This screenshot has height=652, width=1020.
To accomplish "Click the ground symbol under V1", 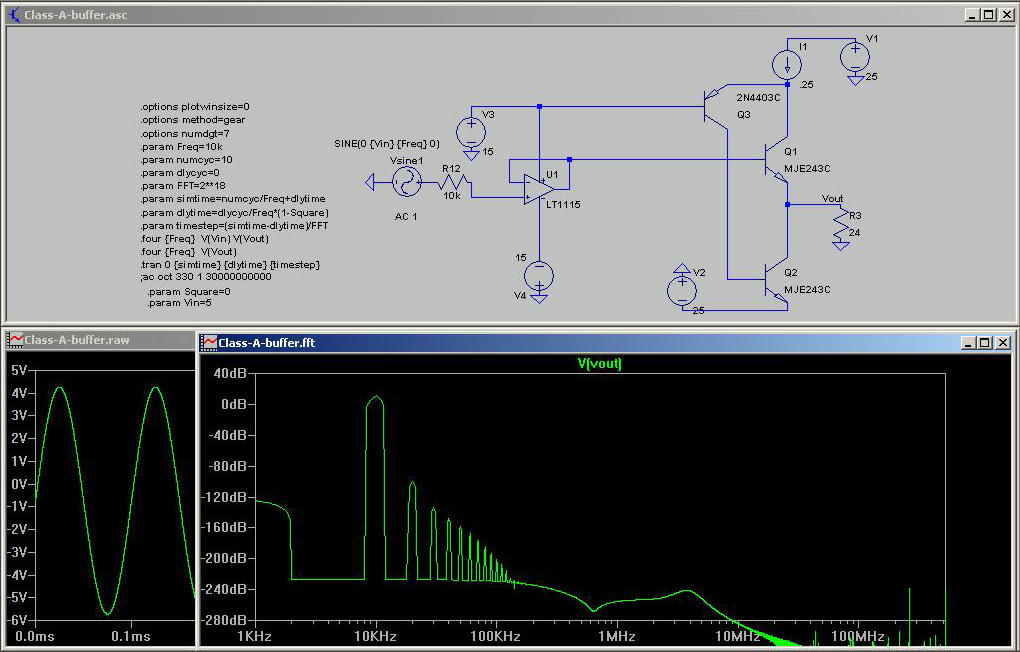I will click(x=855, y=79).
